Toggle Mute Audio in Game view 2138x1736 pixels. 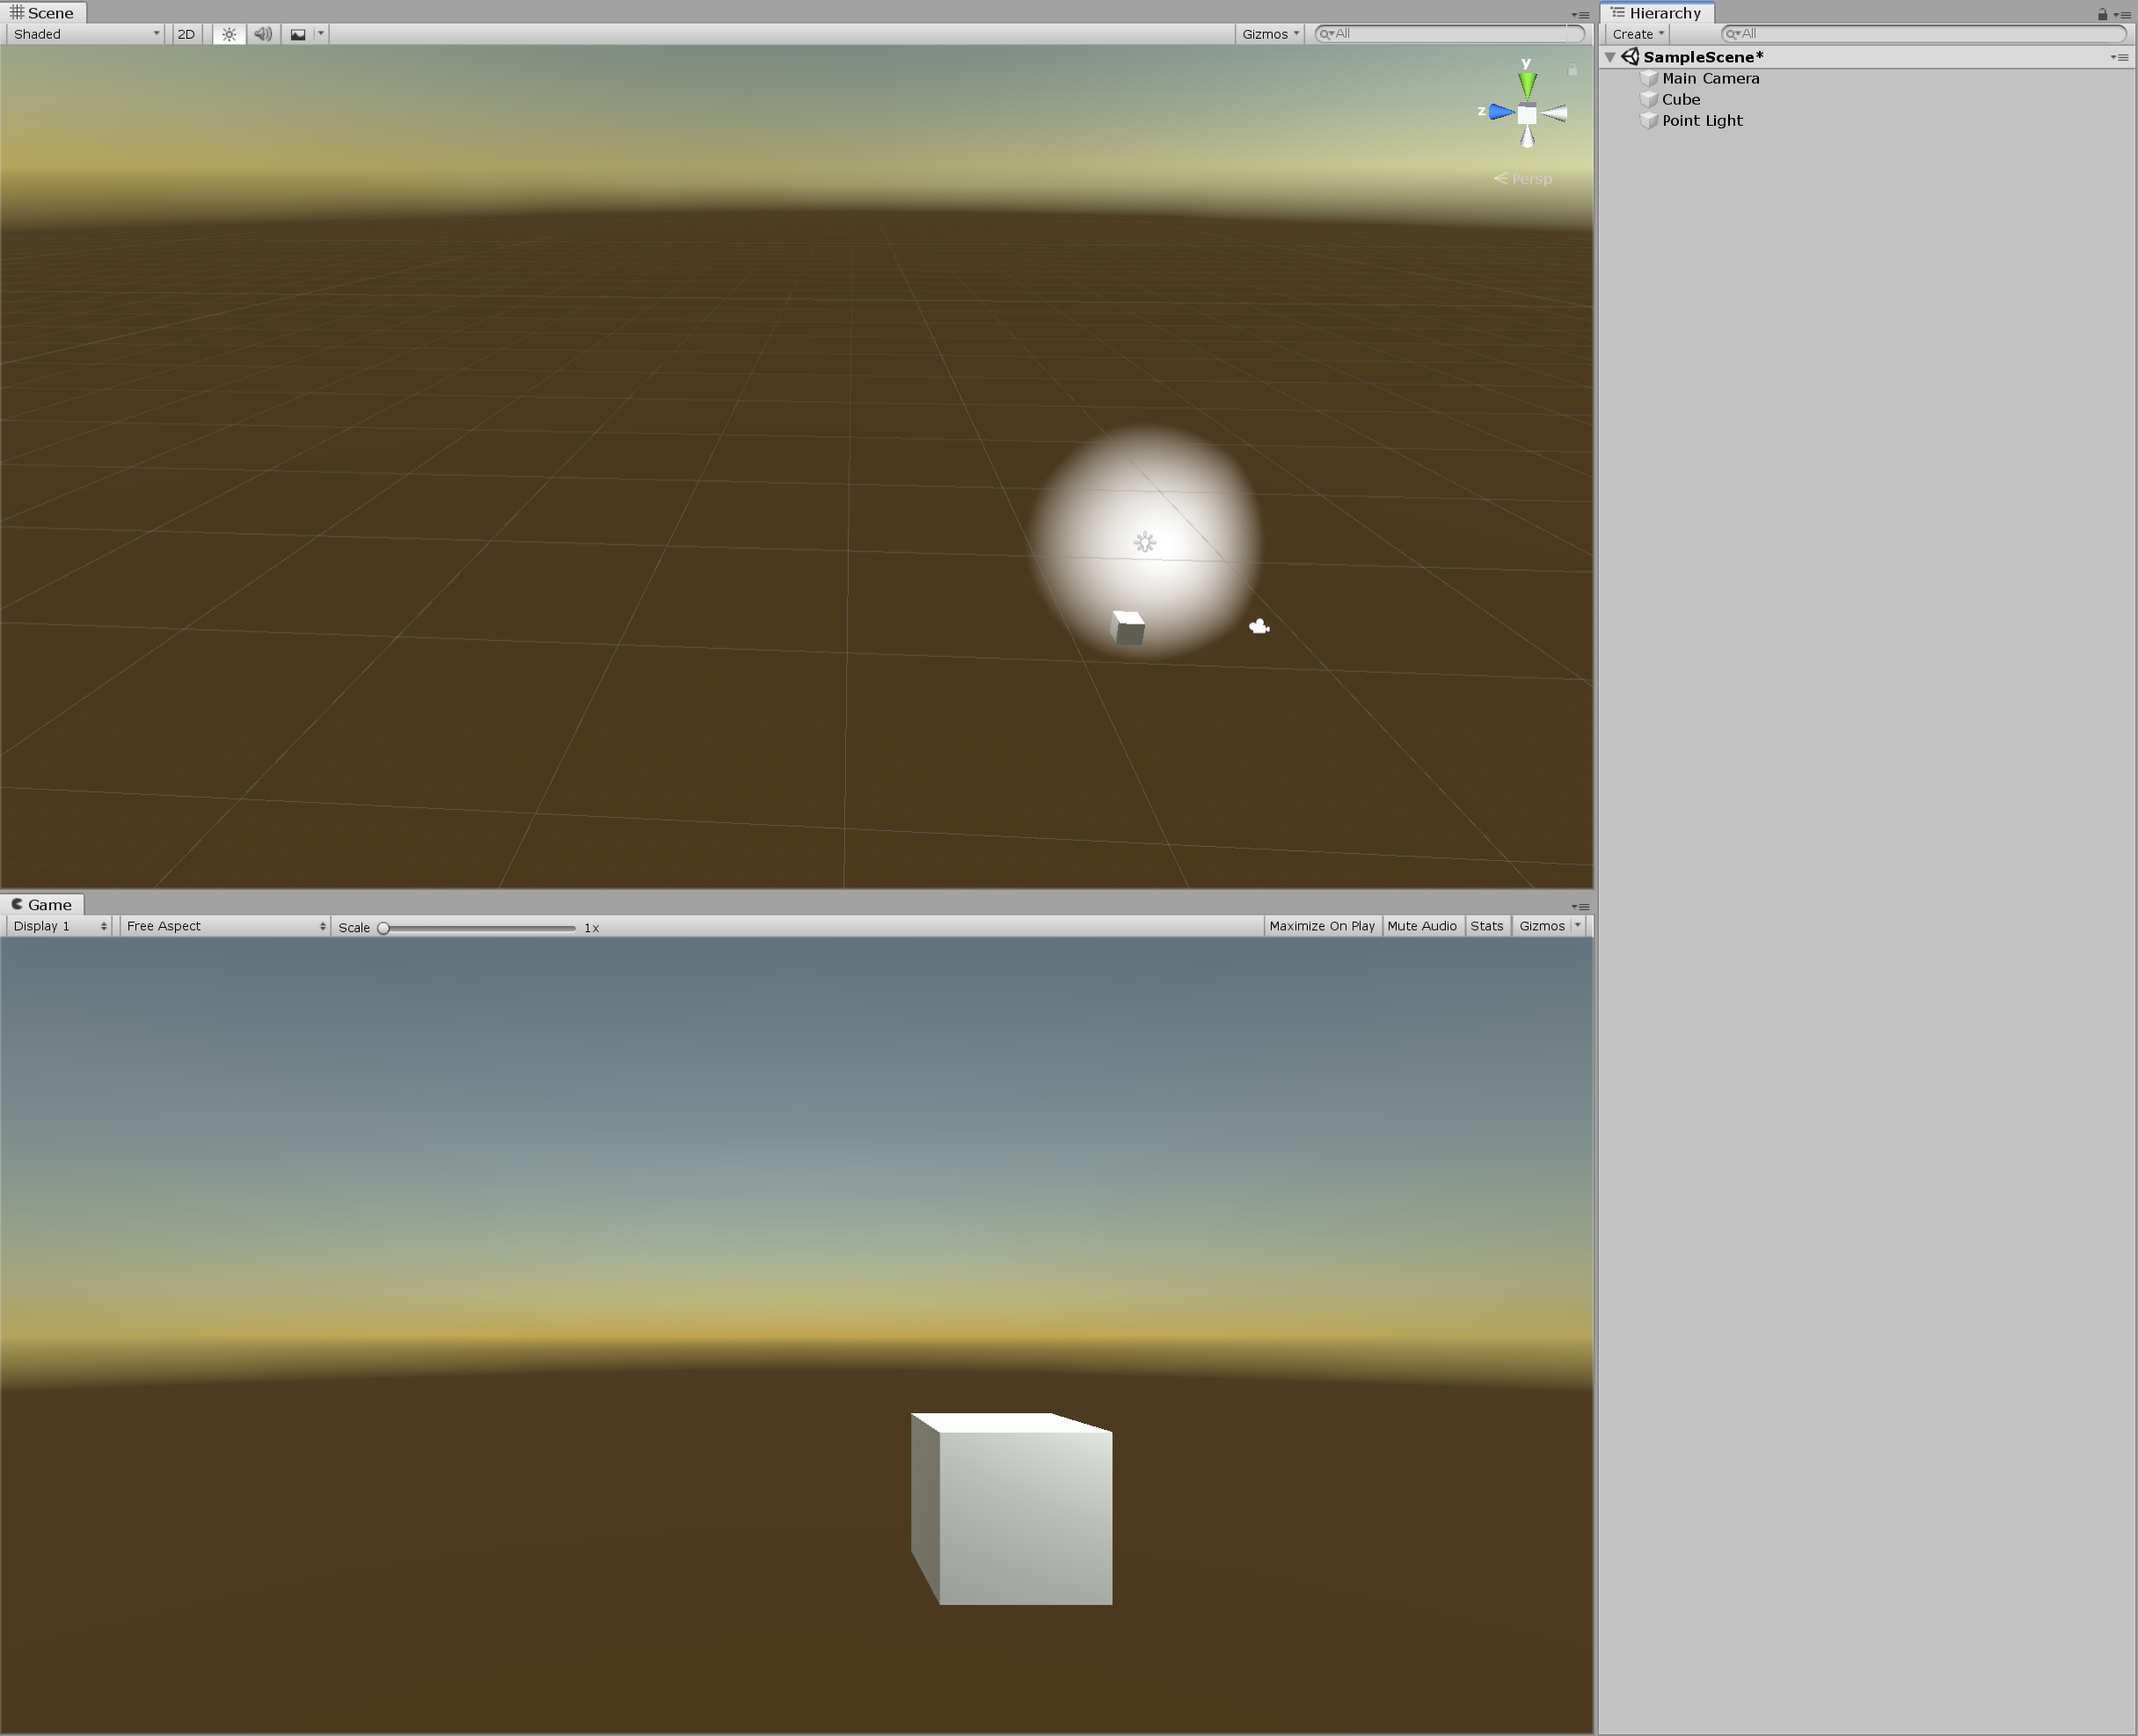pos(1423,925)
